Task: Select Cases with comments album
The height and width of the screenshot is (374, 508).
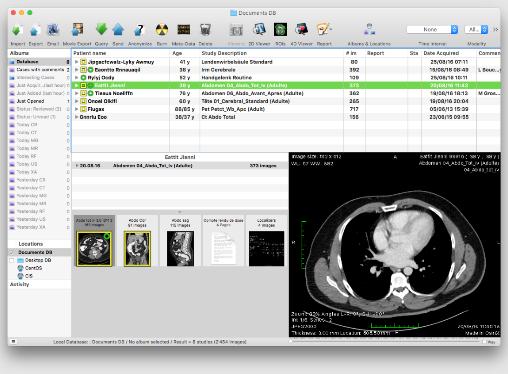Action: [39, 70]
